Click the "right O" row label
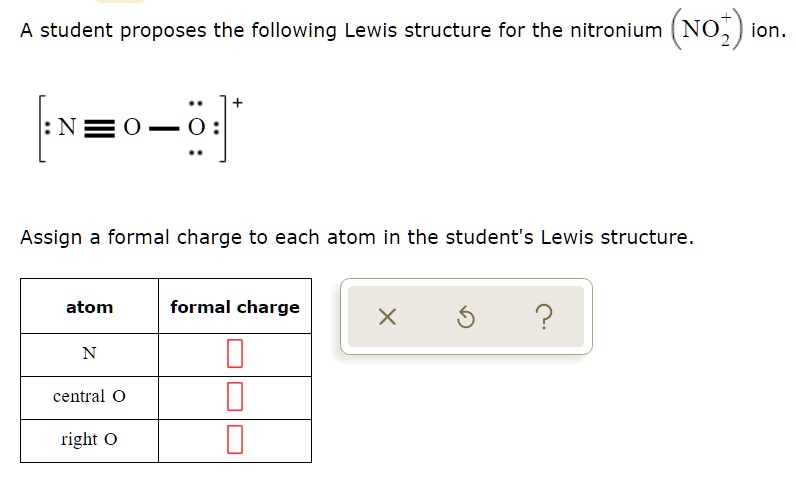 (89, 439)
